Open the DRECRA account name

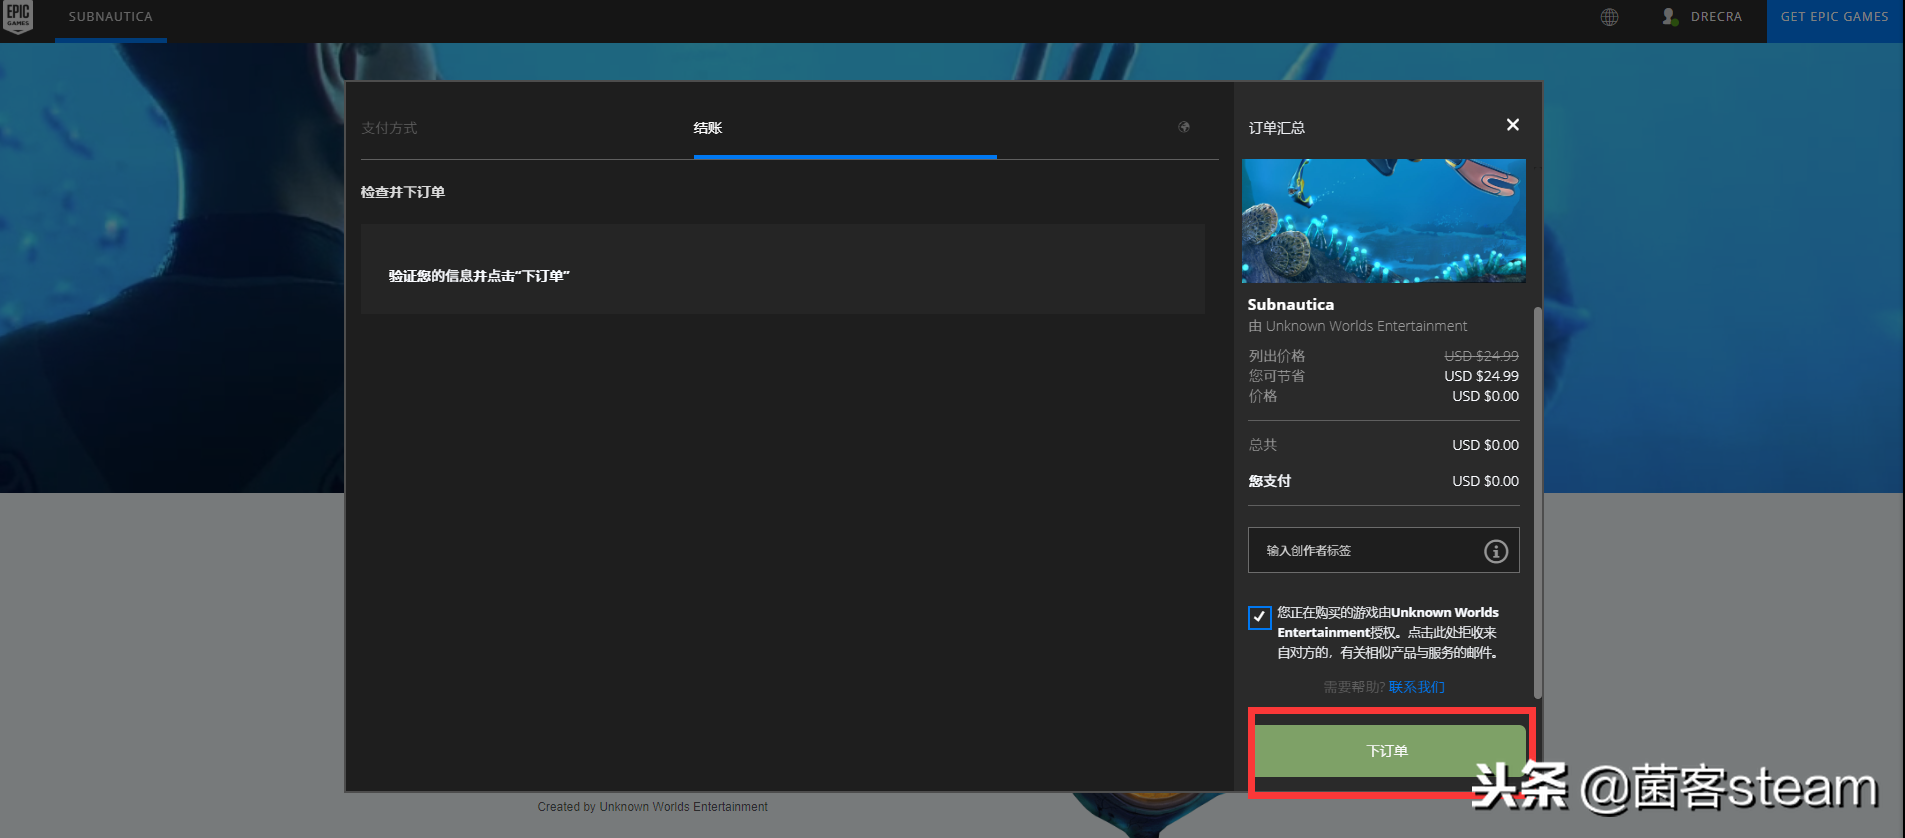tap(1716, 17)
